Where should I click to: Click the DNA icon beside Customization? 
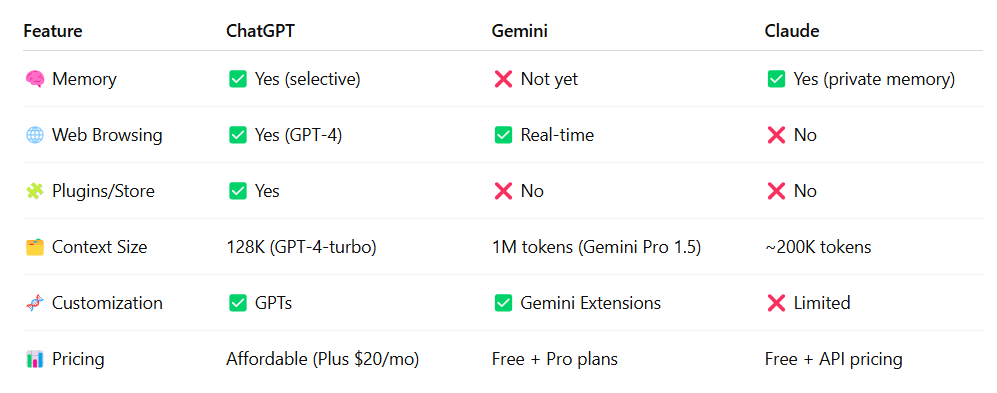(x=34, y=303)
